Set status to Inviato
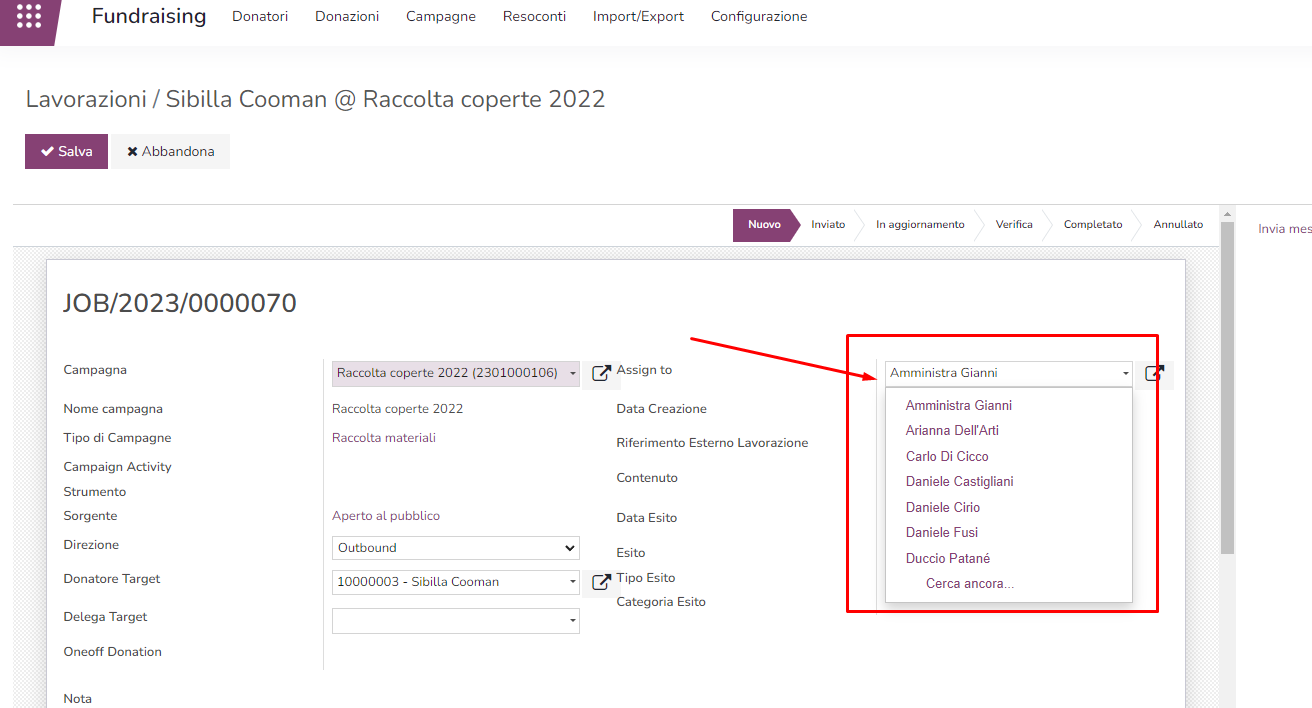1312x708 pixels. (828, 225)
